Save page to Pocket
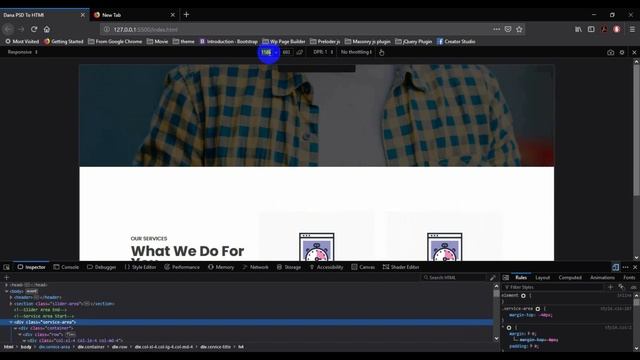Viewport: 640px width, 360px height. coord(508,29)
